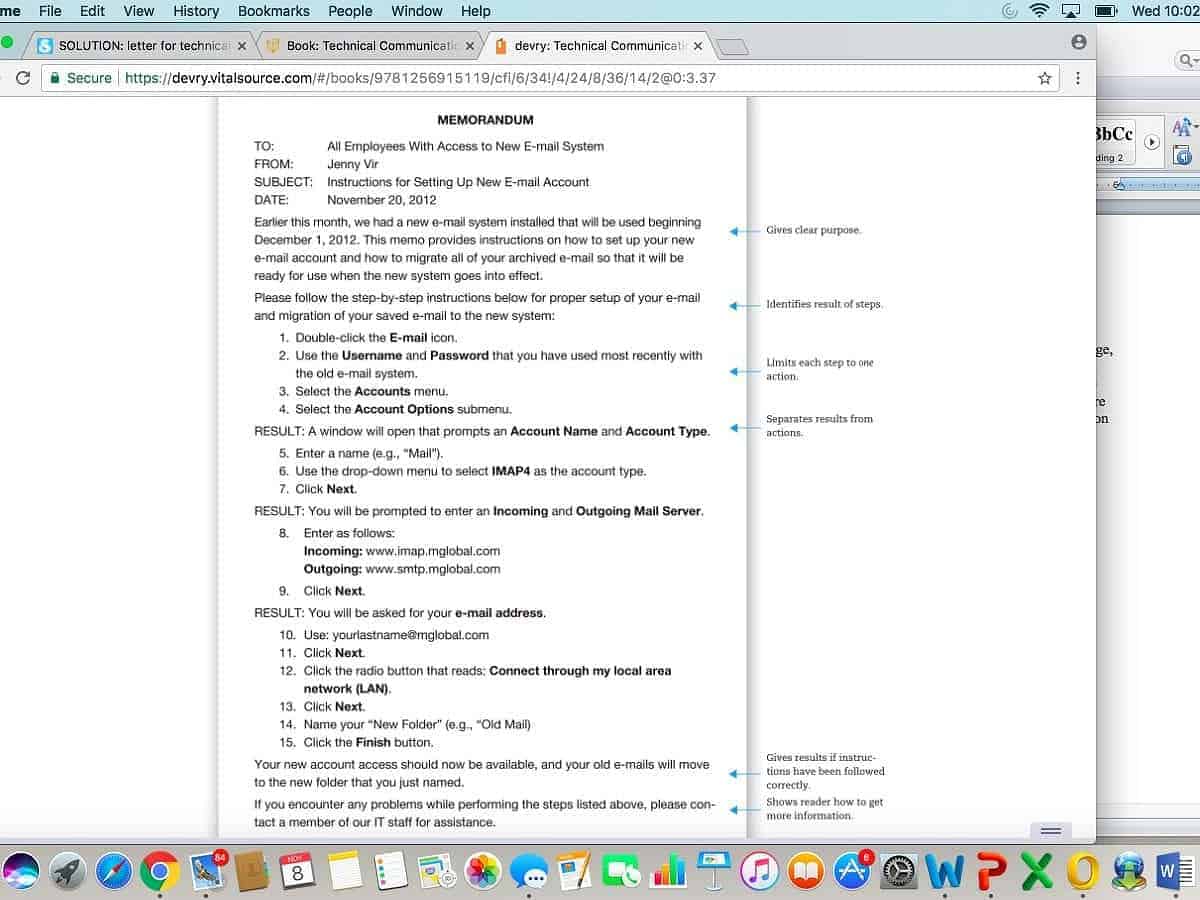Open System Preferences from the dock
The image size is (1200, 900).
pos(898,872)
